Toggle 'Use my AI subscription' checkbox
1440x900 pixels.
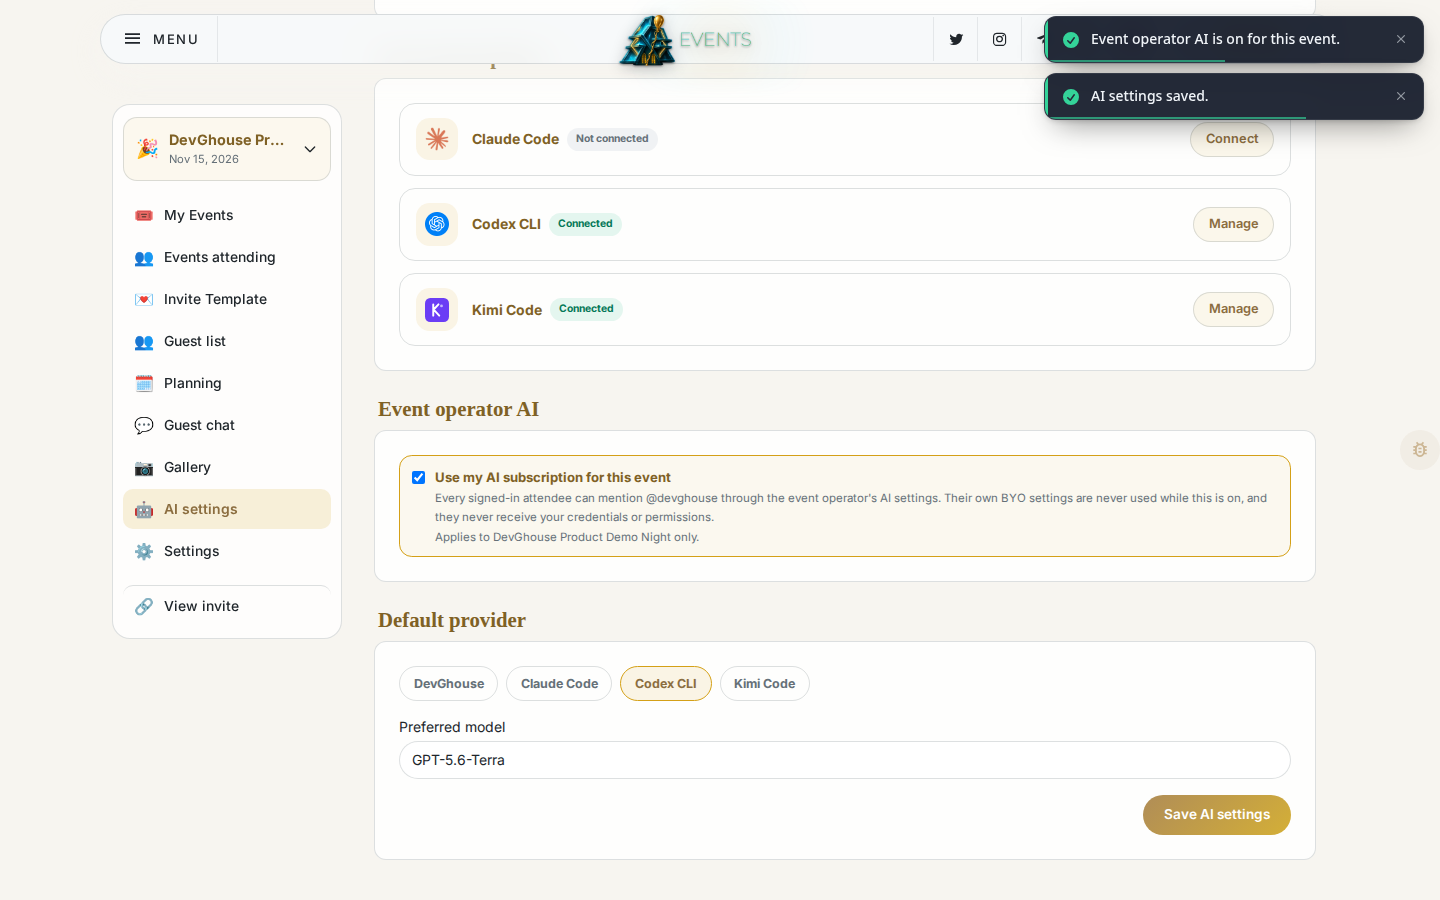point(418,478)
